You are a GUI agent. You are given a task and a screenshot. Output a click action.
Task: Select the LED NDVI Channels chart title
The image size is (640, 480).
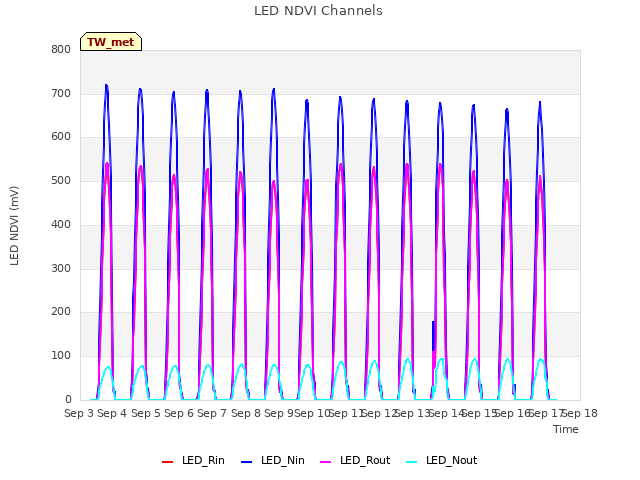318,11
